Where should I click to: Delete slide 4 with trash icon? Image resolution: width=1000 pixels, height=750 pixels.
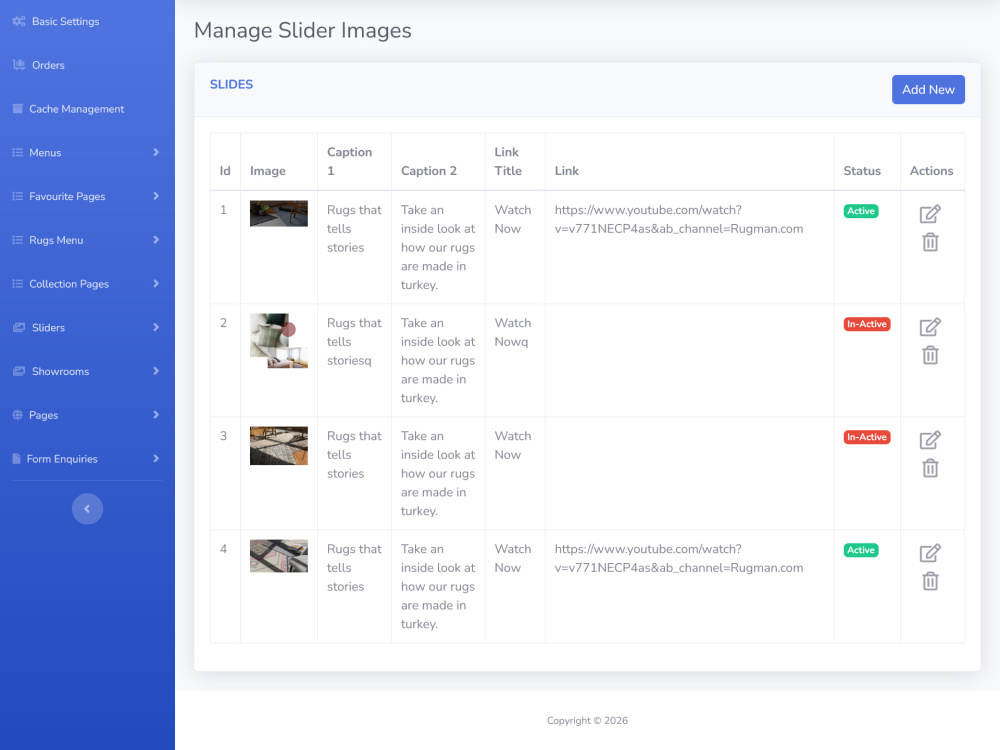(x=930, y=581)
